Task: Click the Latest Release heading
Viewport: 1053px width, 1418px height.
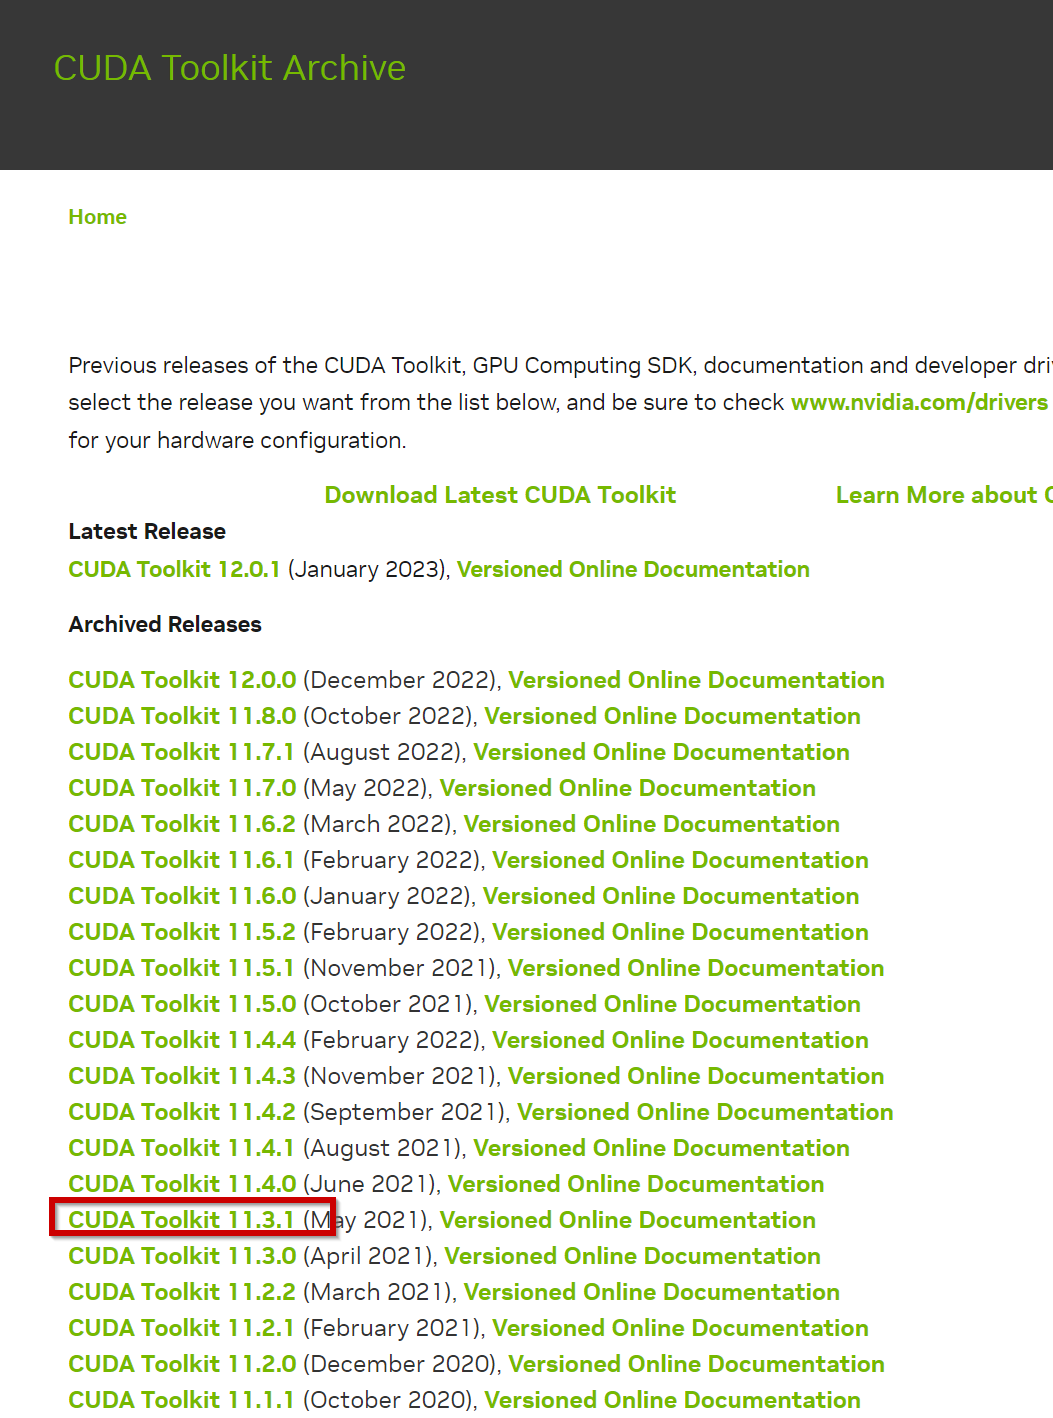Action: pyautogui.click(x=147, y=531)
